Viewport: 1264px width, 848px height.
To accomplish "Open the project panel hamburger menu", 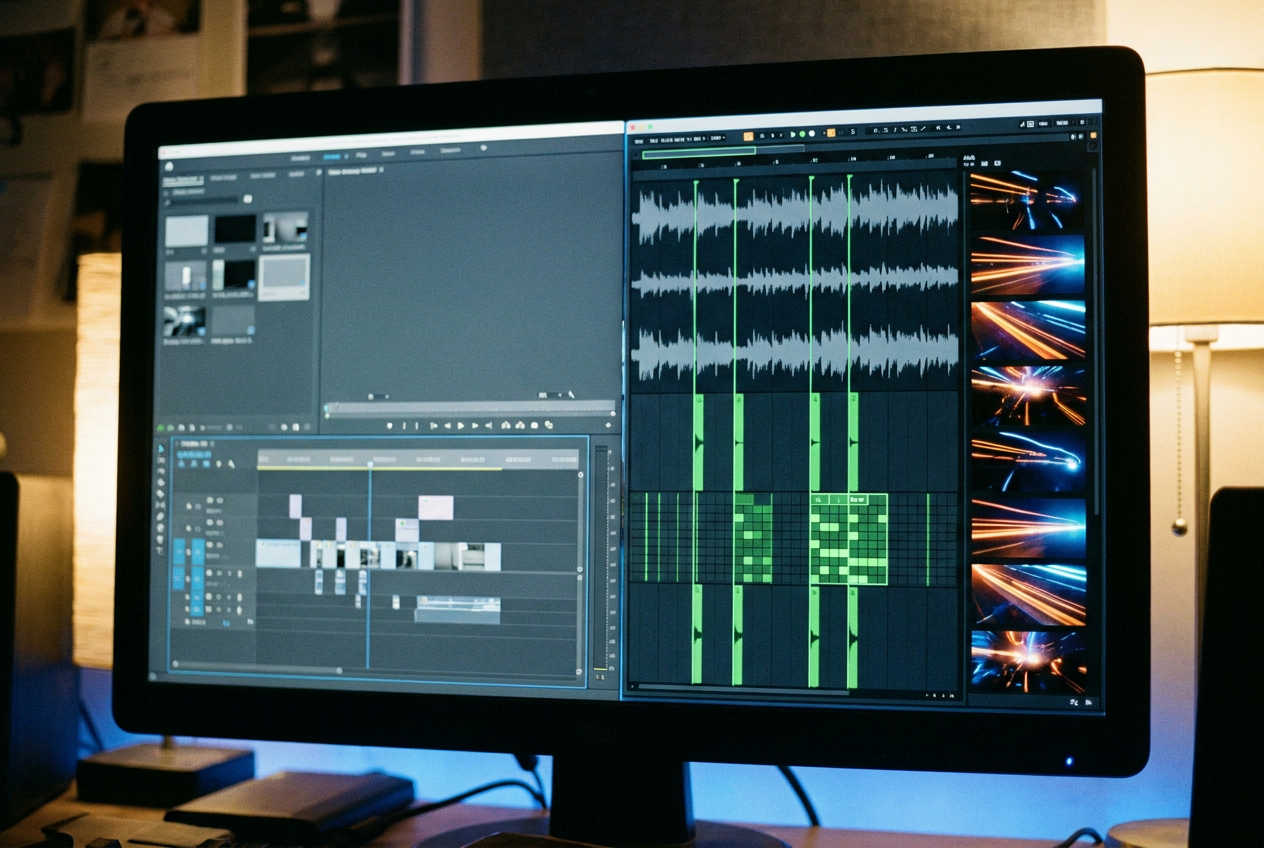I will pos(202,178).
